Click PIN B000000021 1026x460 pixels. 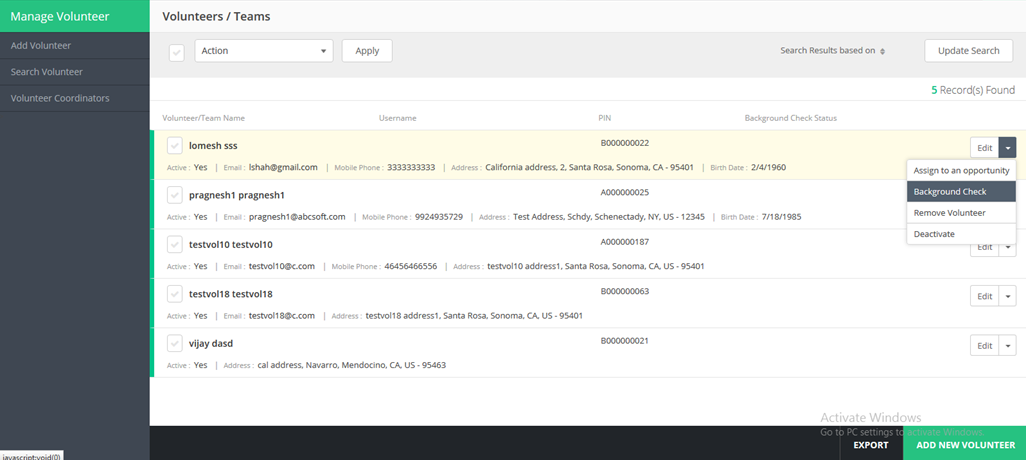point(624,341)
